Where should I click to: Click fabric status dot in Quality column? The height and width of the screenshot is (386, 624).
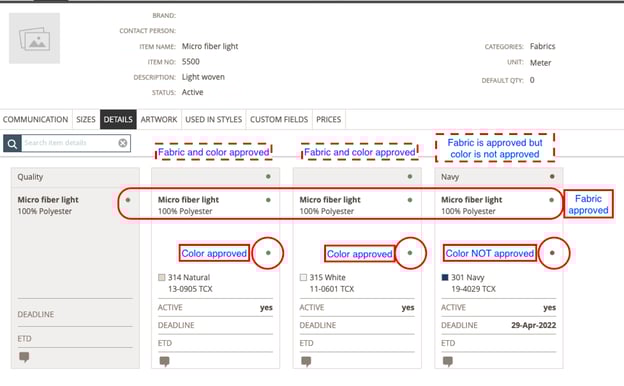(128, 200)
